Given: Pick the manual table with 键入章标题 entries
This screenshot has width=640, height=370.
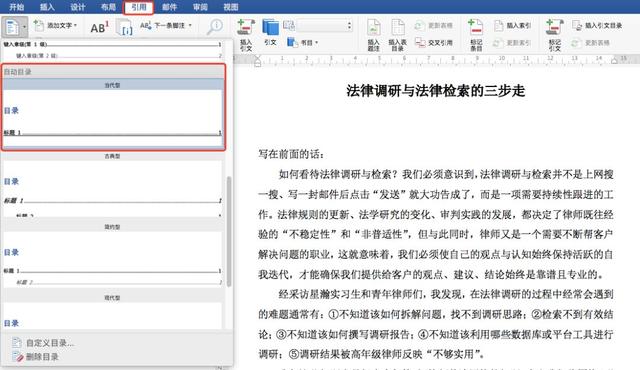Looking at the screenshot, I should tap(113, 50).
